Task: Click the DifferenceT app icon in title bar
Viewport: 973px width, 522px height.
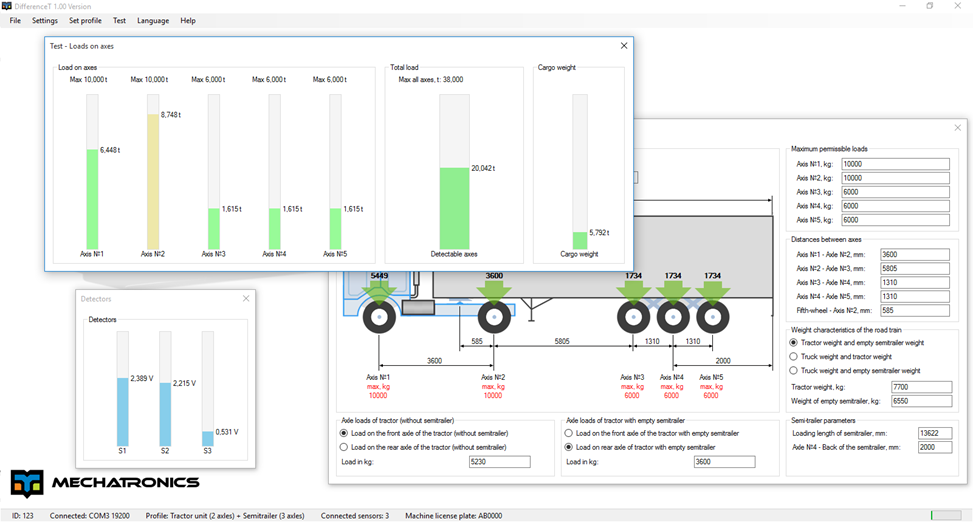Action: tap(8, 6)
